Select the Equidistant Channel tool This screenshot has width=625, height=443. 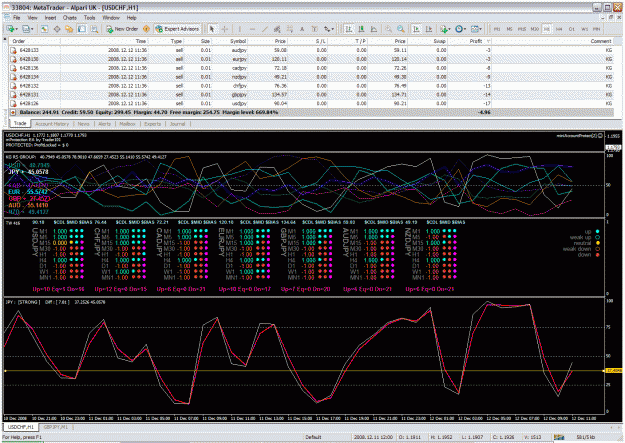pyautogui.click(x=277, y=29)
